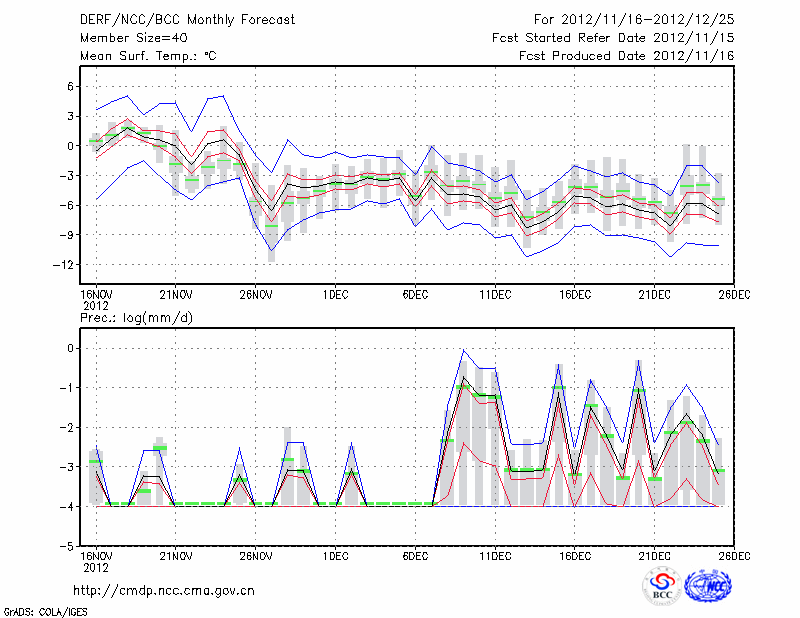Screen dimensions: 800x618
Task: Click 6DEC tick on temperature chart axis
Action: (x=415, y=294)
